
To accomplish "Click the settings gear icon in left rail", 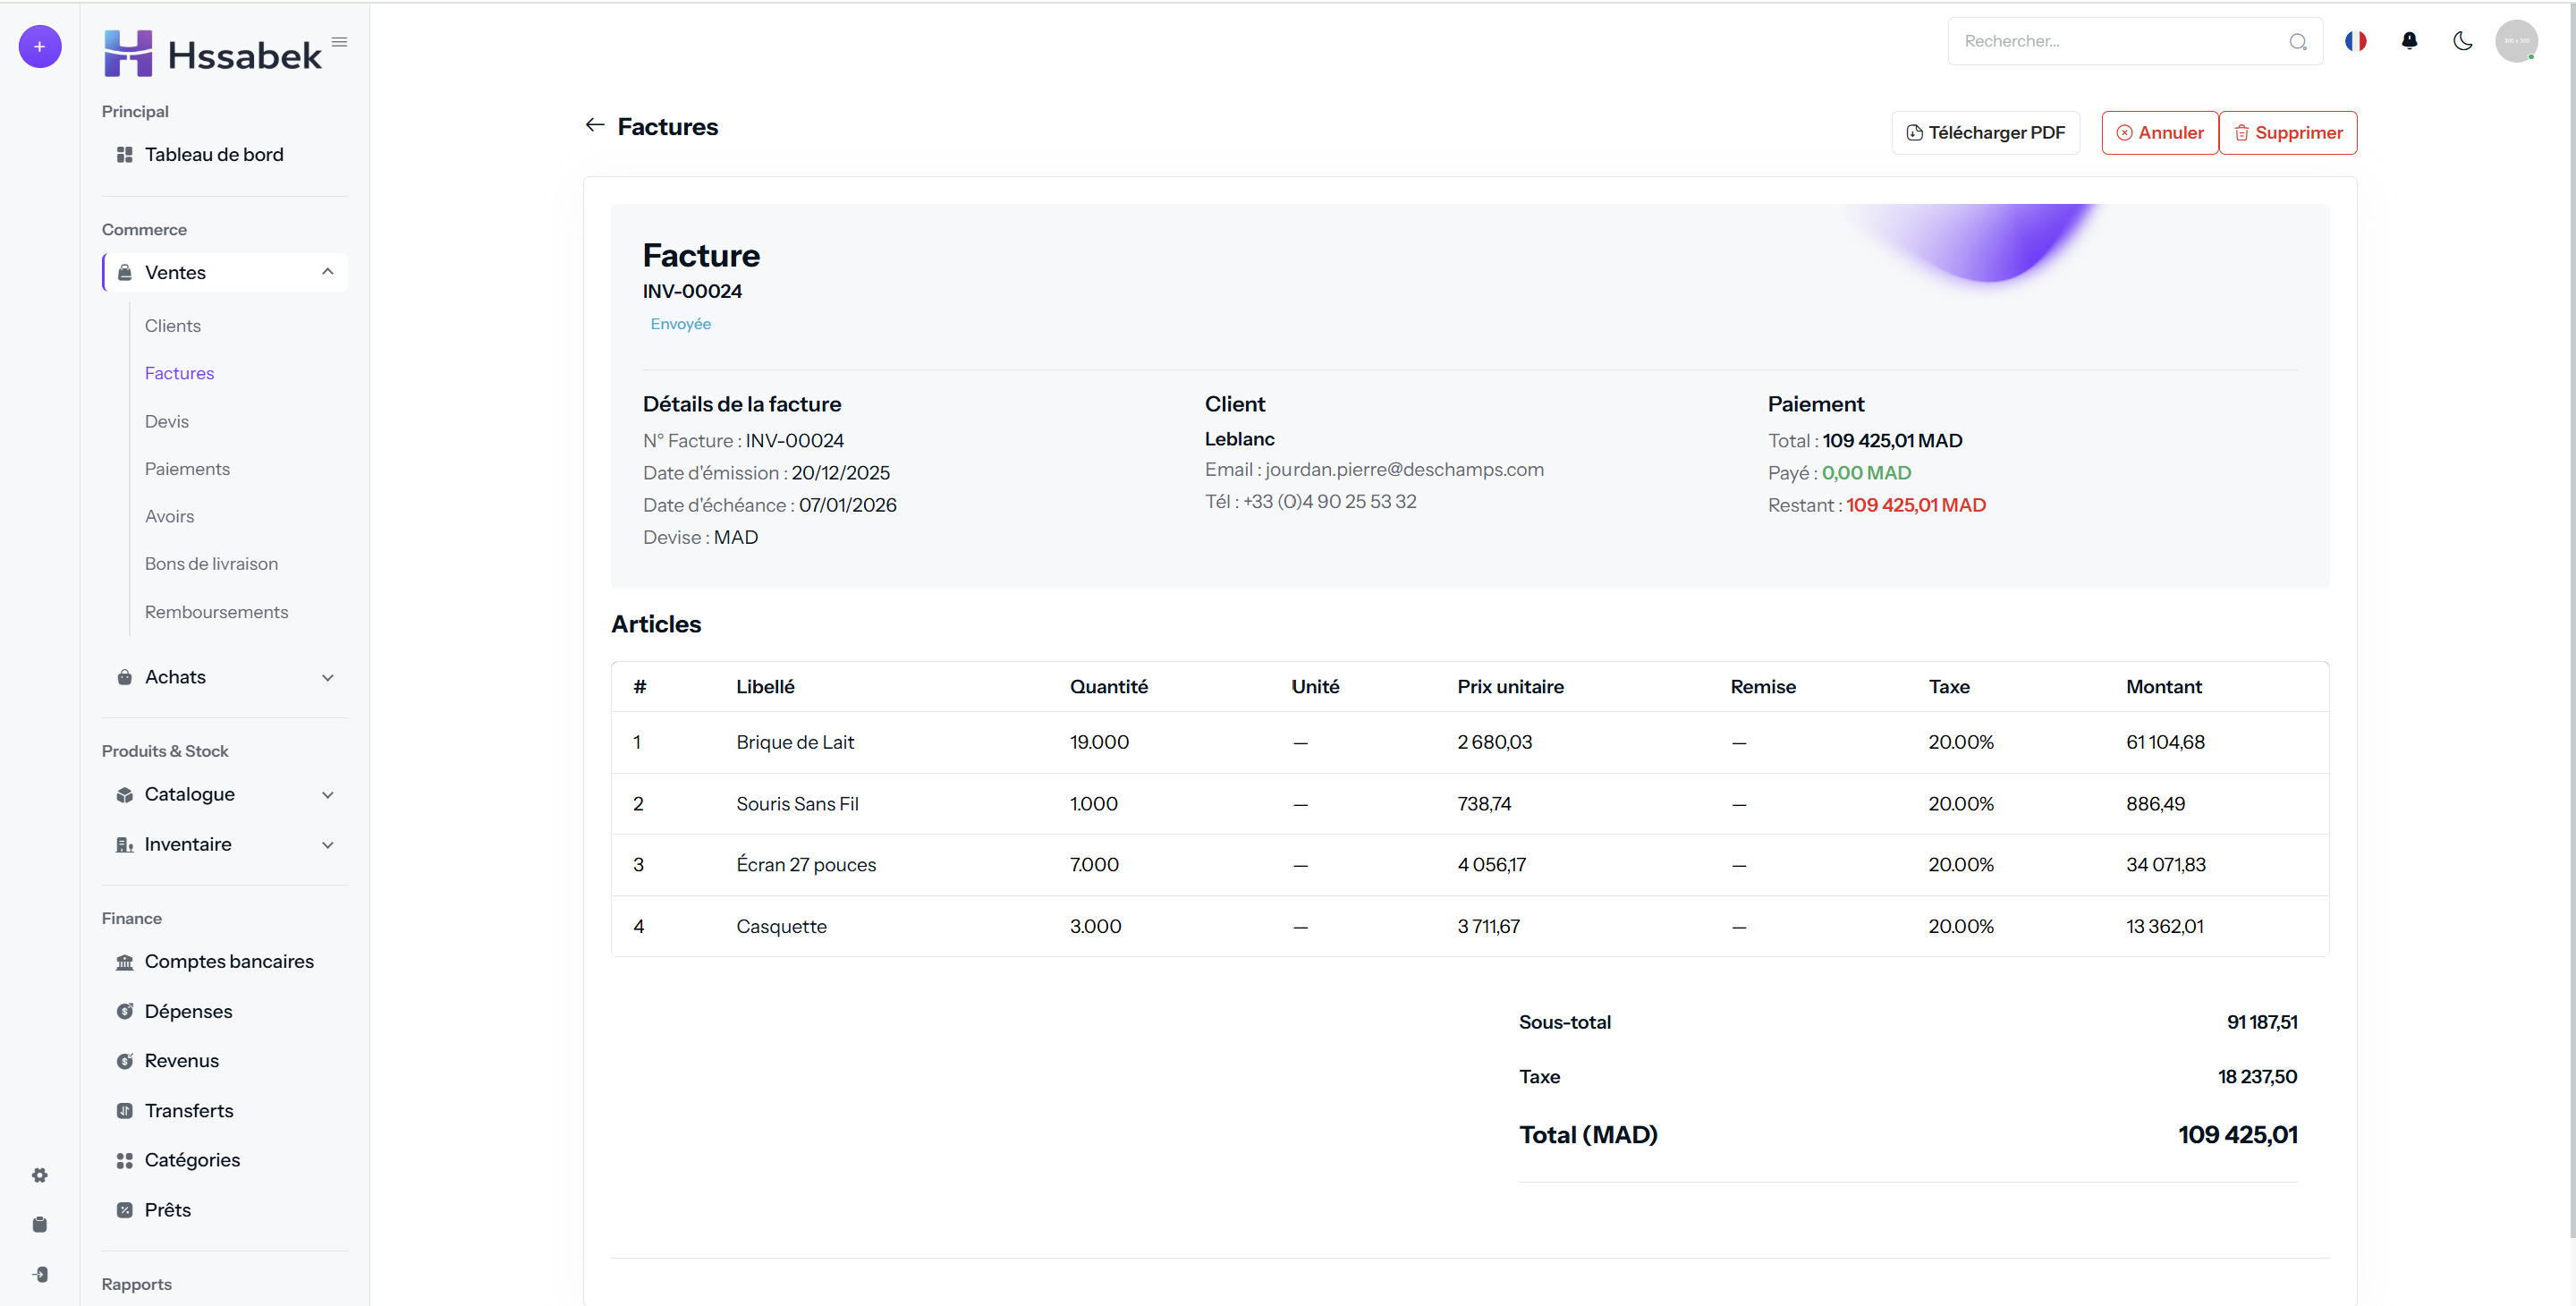I will [40, 1175].
